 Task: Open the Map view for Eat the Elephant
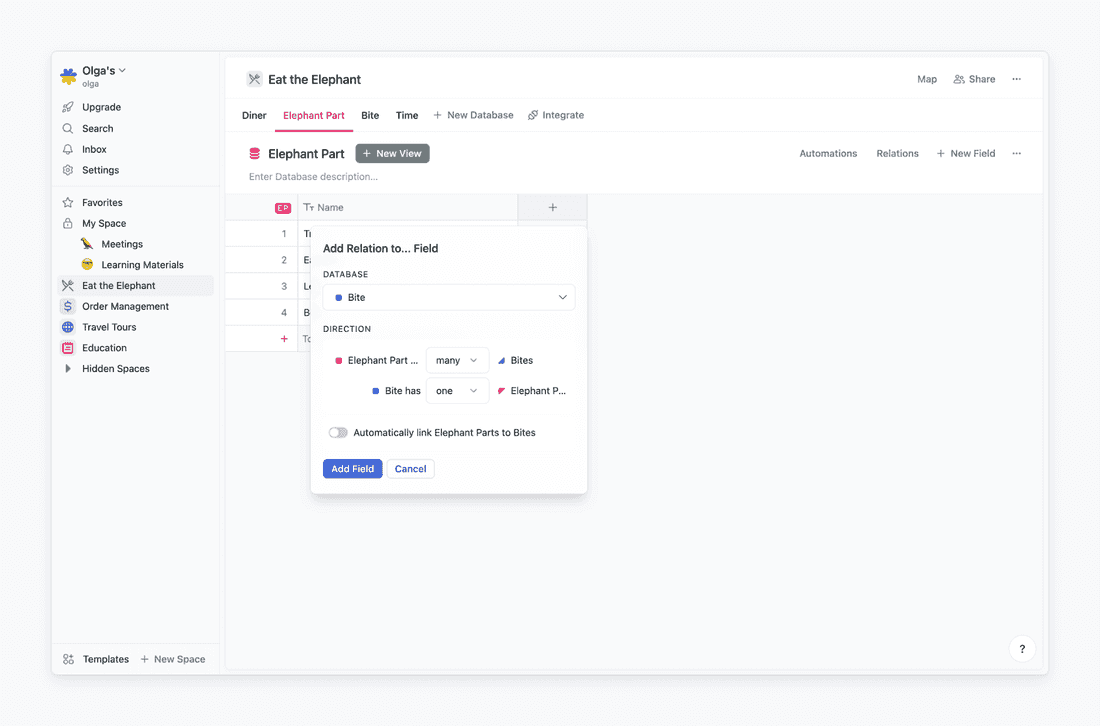point(926,79)
